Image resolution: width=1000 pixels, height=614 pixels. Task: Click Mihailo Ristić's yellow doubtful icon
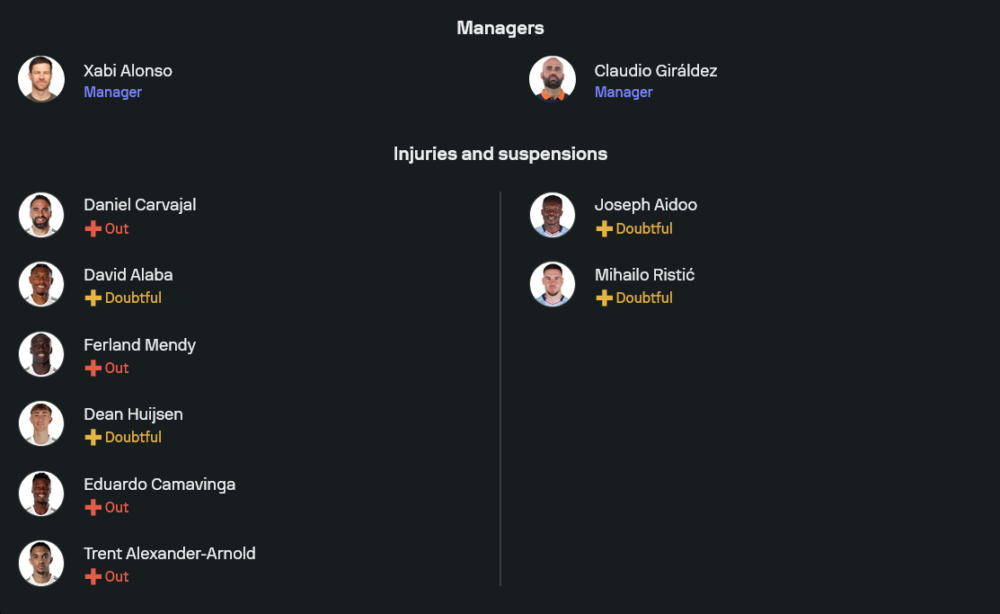[x=604, y=298]
